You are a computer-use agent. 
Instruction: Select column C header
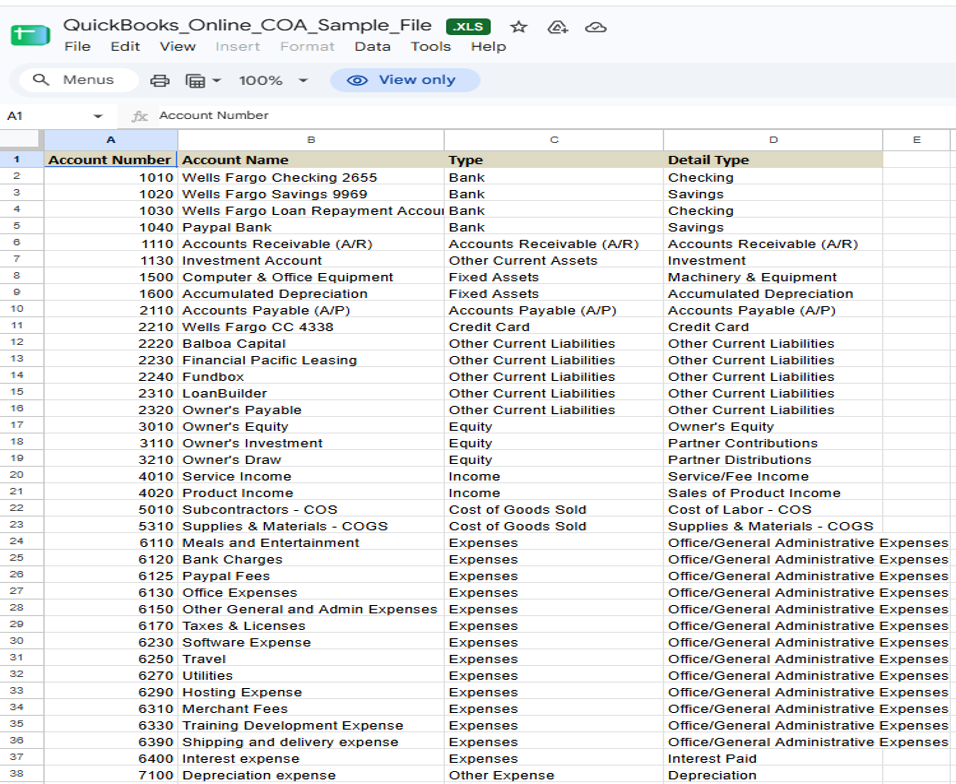click(x=554, y=140)
